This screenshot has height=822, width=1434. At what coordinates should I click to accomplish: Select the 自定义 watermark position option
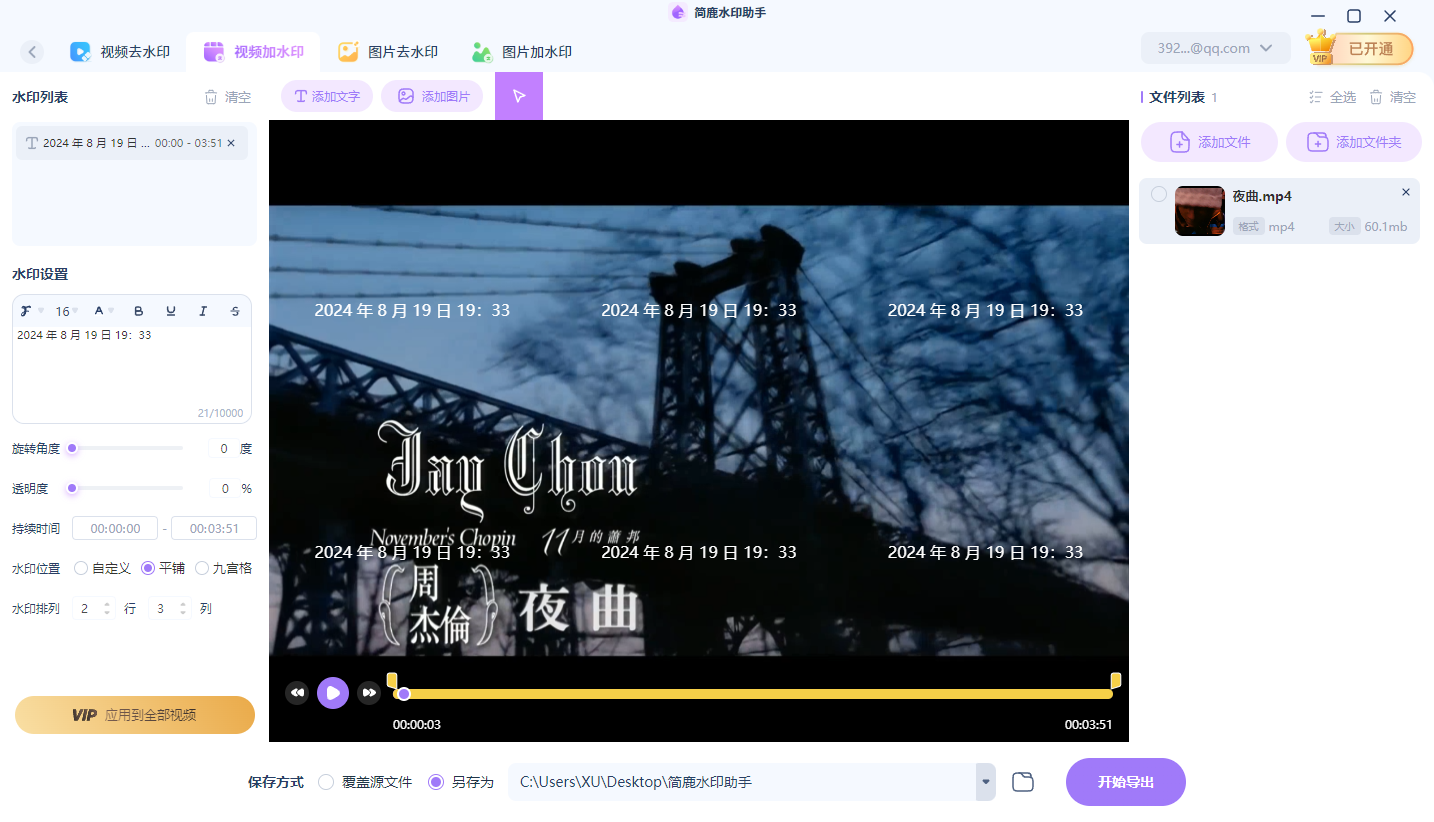pyautogui.click(x=103, y=568)
